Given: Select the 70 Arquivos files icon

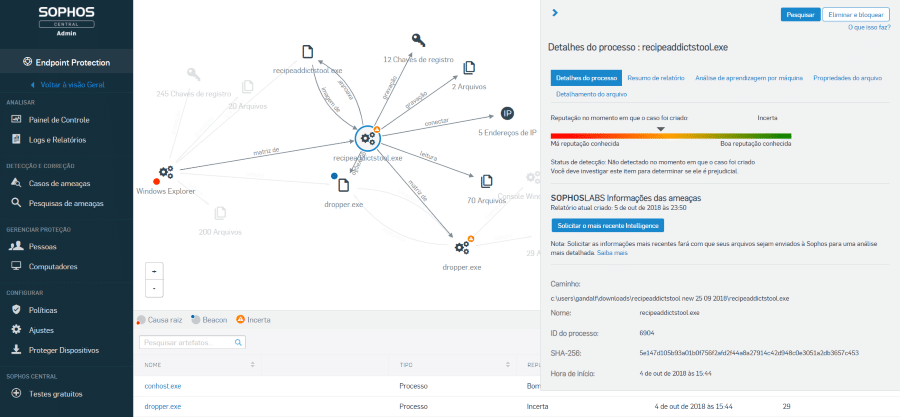Looking at the screenshot, I should [x=486, y=181].
